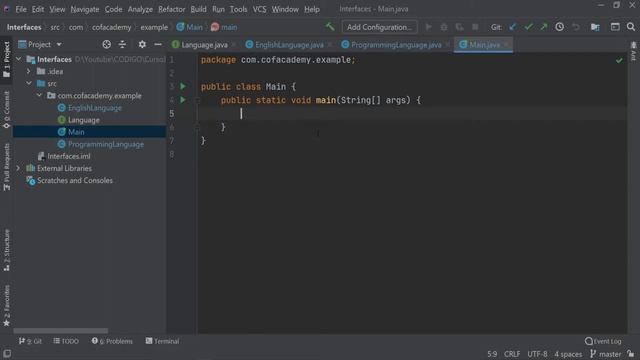This screenshot has height=360, width=640.
Task: Click the Git rollback undo icon
Action: tap(576, 27)
